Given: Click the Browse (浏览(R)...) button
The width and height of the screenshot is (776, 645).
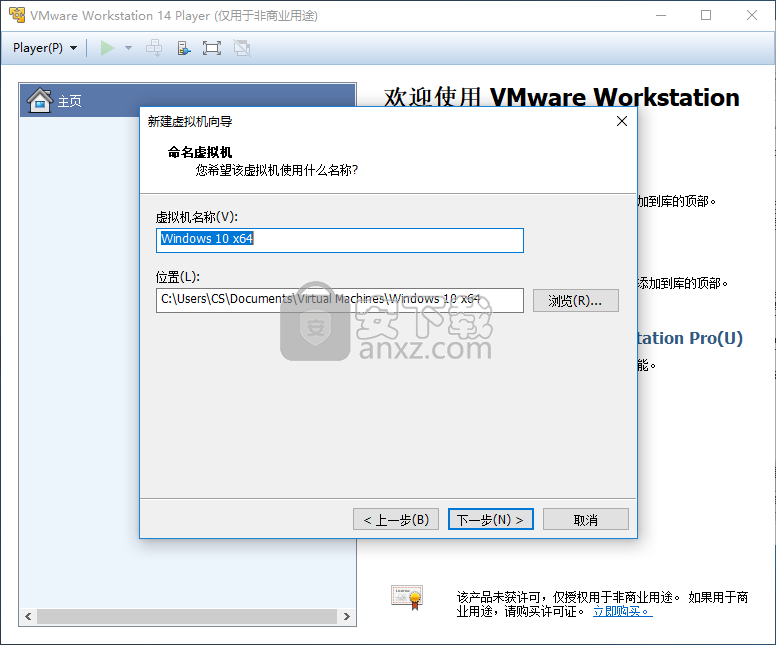Looking at the screenshot, I should (576, 300).
